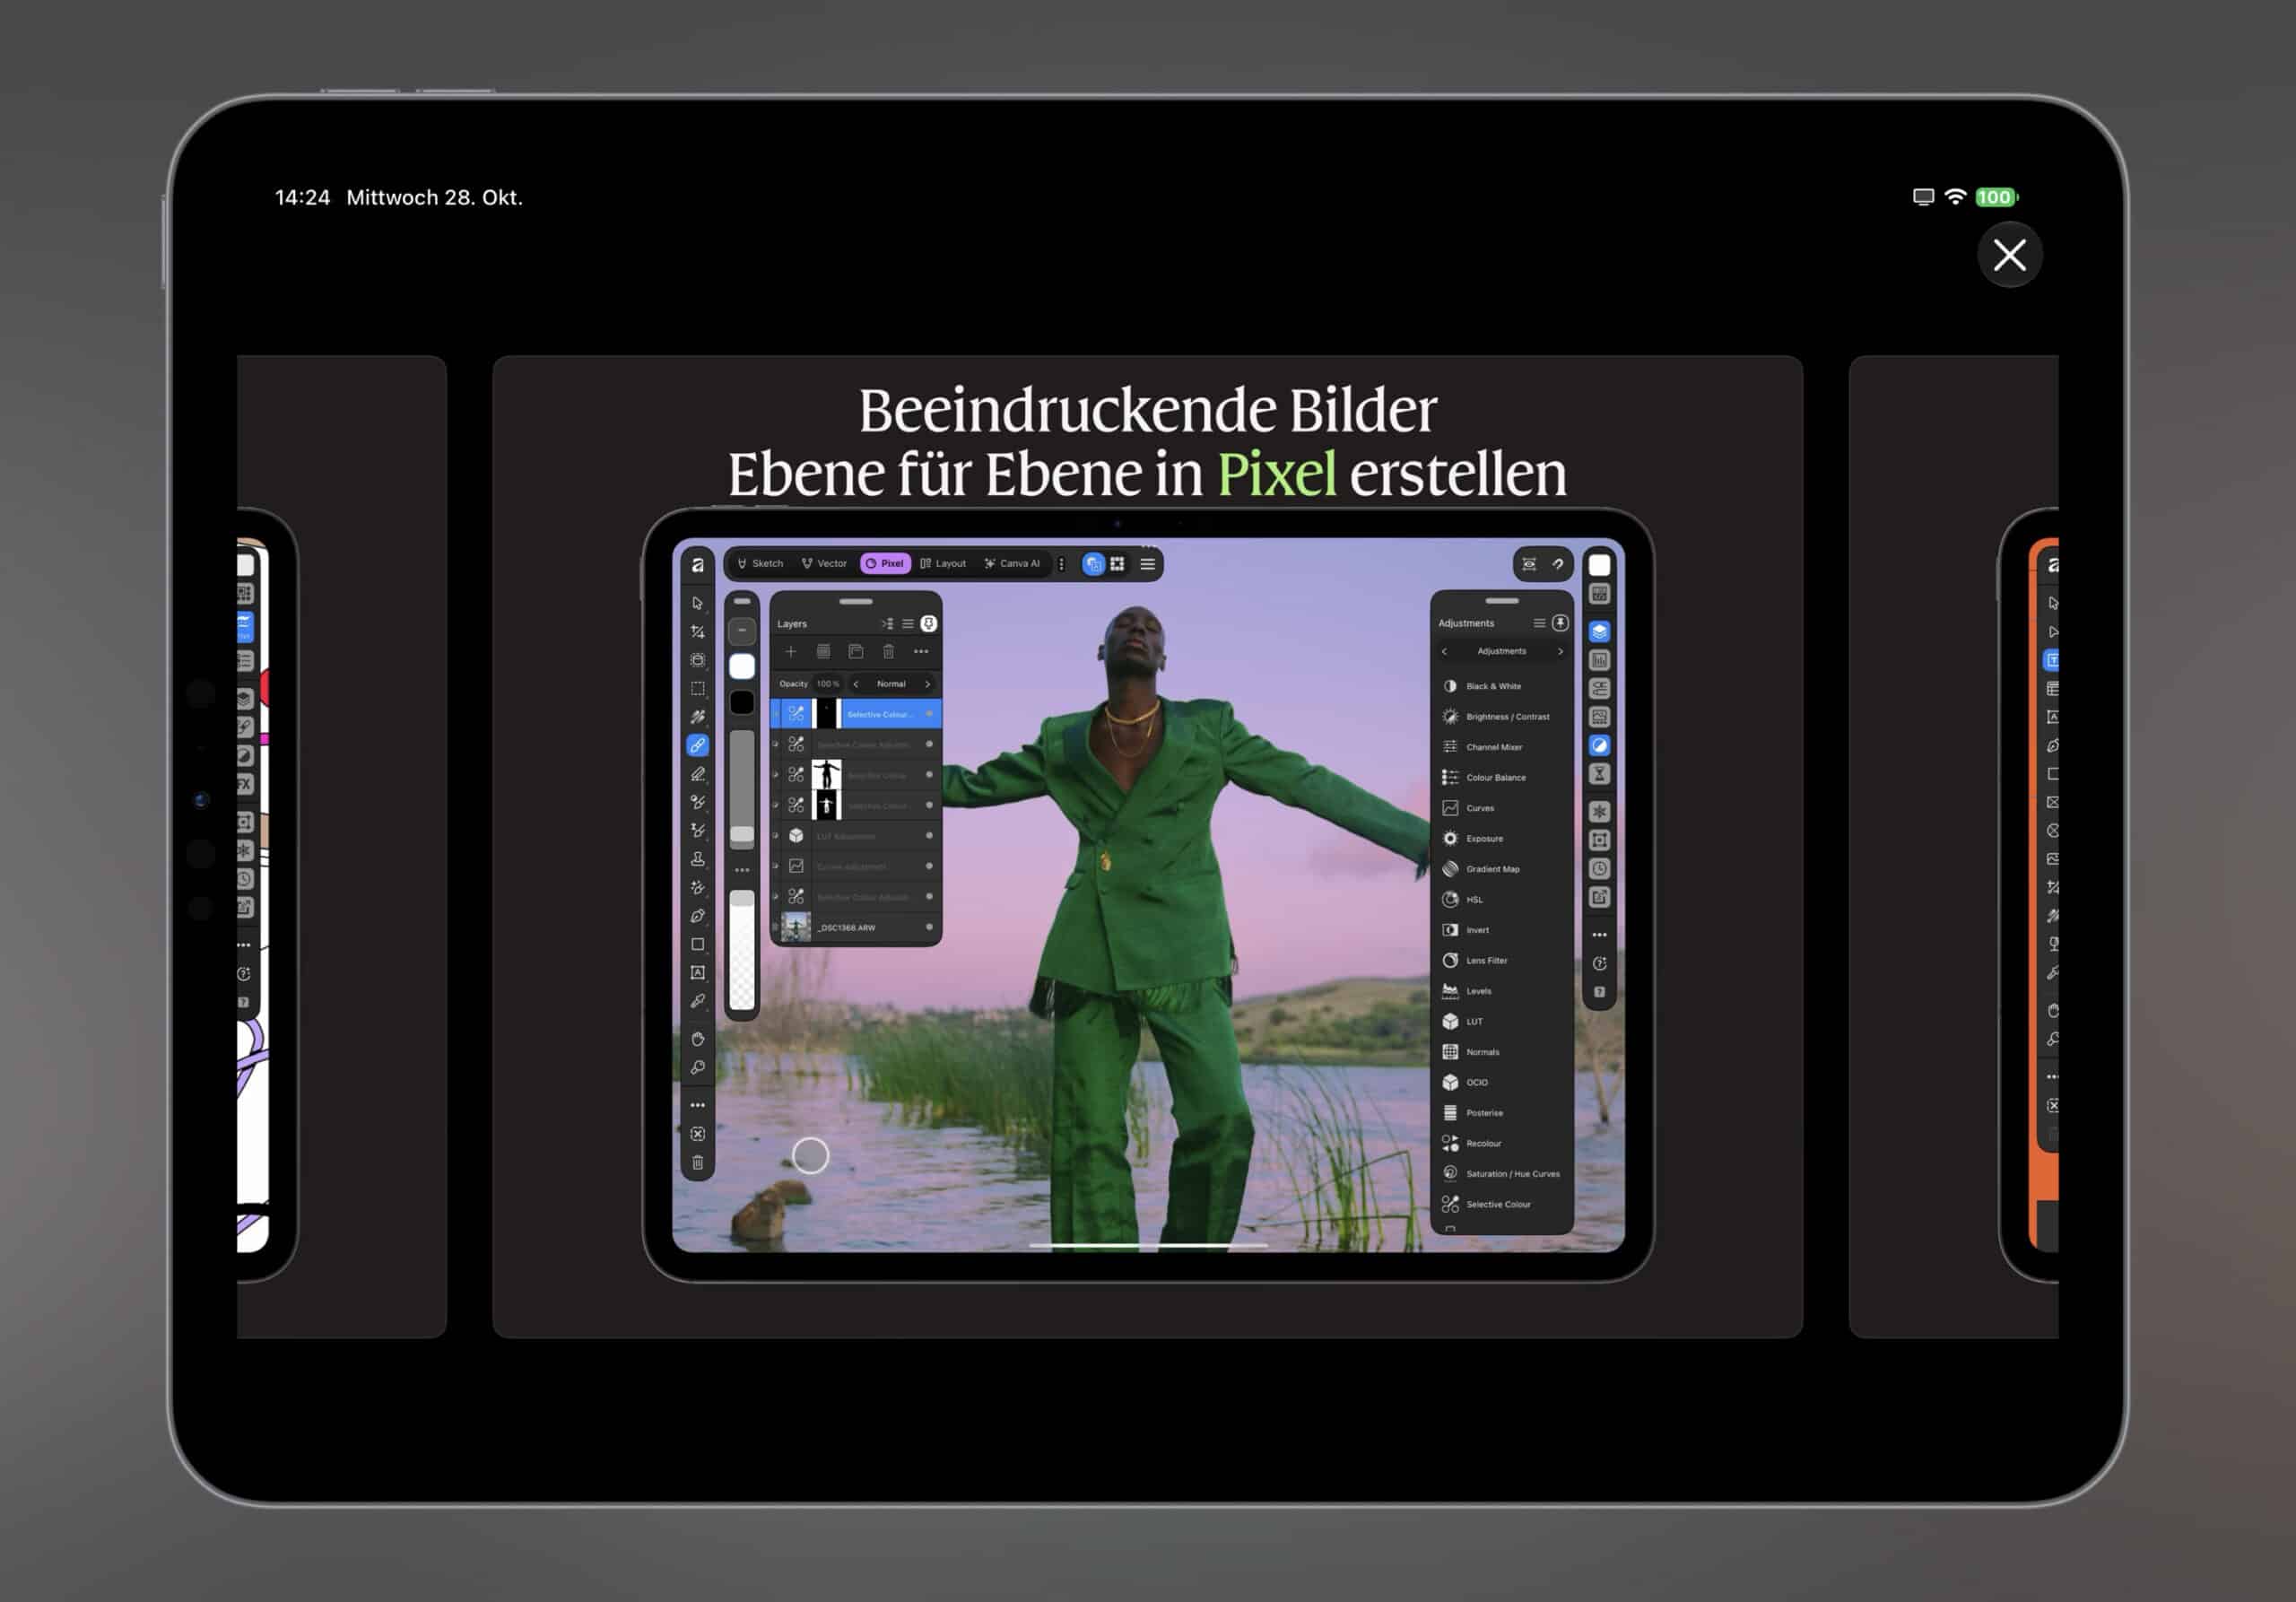The width and height of the screenshot is (2296, 1602).
Task: Select the rectangular marquee selection tool
Action: [x=698, y=688]
